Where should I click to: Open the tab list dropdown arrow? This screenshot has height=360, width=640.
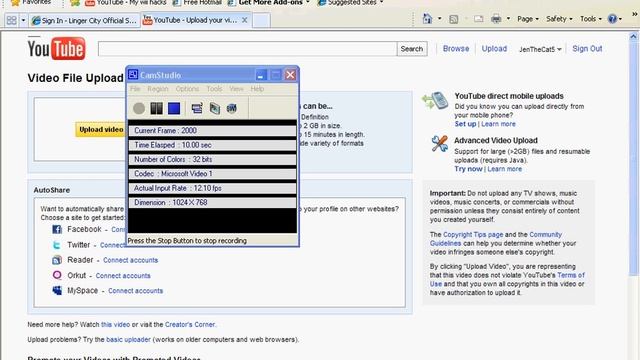click(x=23, y=20)
